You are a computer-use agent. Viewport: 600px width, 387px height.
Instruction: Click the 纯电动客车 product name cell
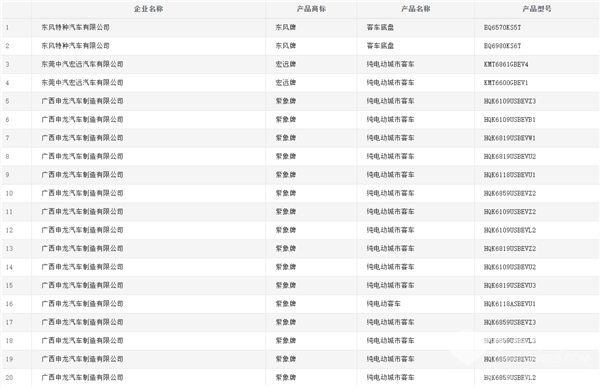coord(383,304)
